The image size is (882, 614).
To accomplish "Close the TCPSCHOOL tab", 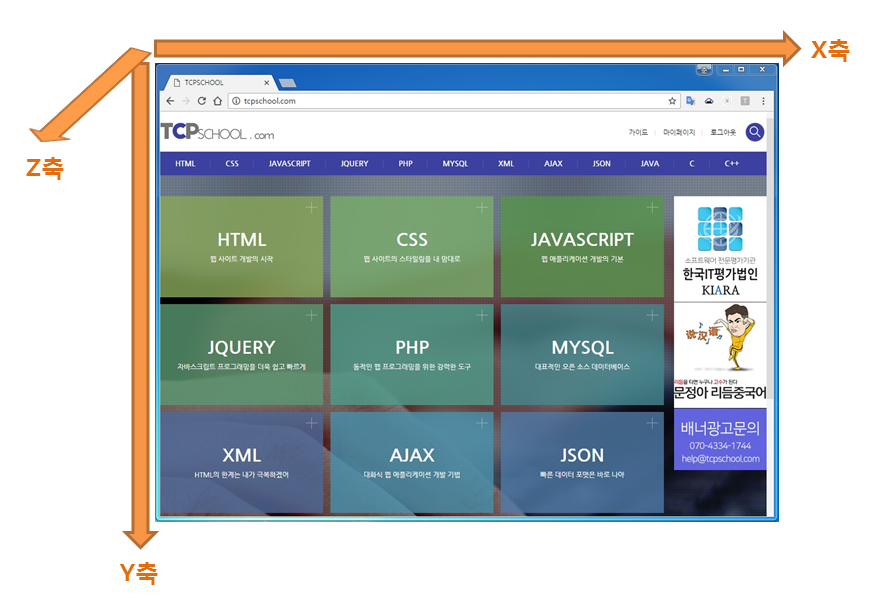I will click(267, 83).
